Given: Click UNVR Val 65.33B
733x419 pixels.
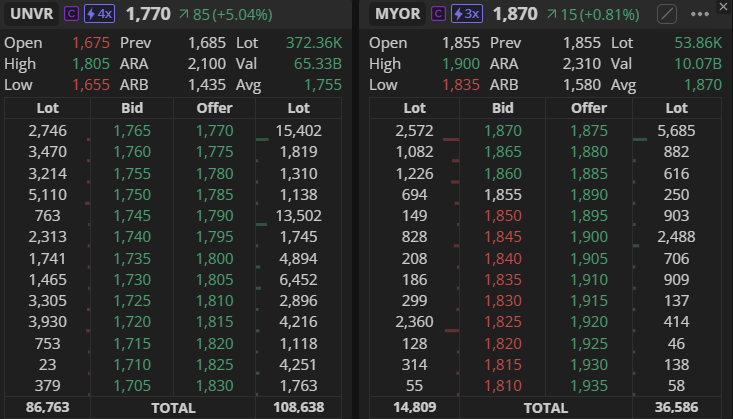Looking at the screenshot, I should pos(318,64).
